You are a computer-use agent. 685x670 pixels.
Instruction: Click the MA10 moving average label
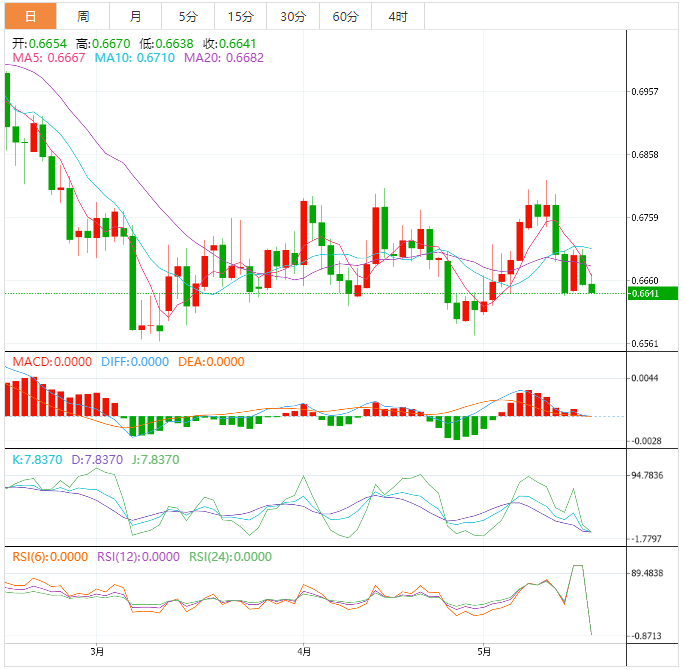(x=134, y=58)
